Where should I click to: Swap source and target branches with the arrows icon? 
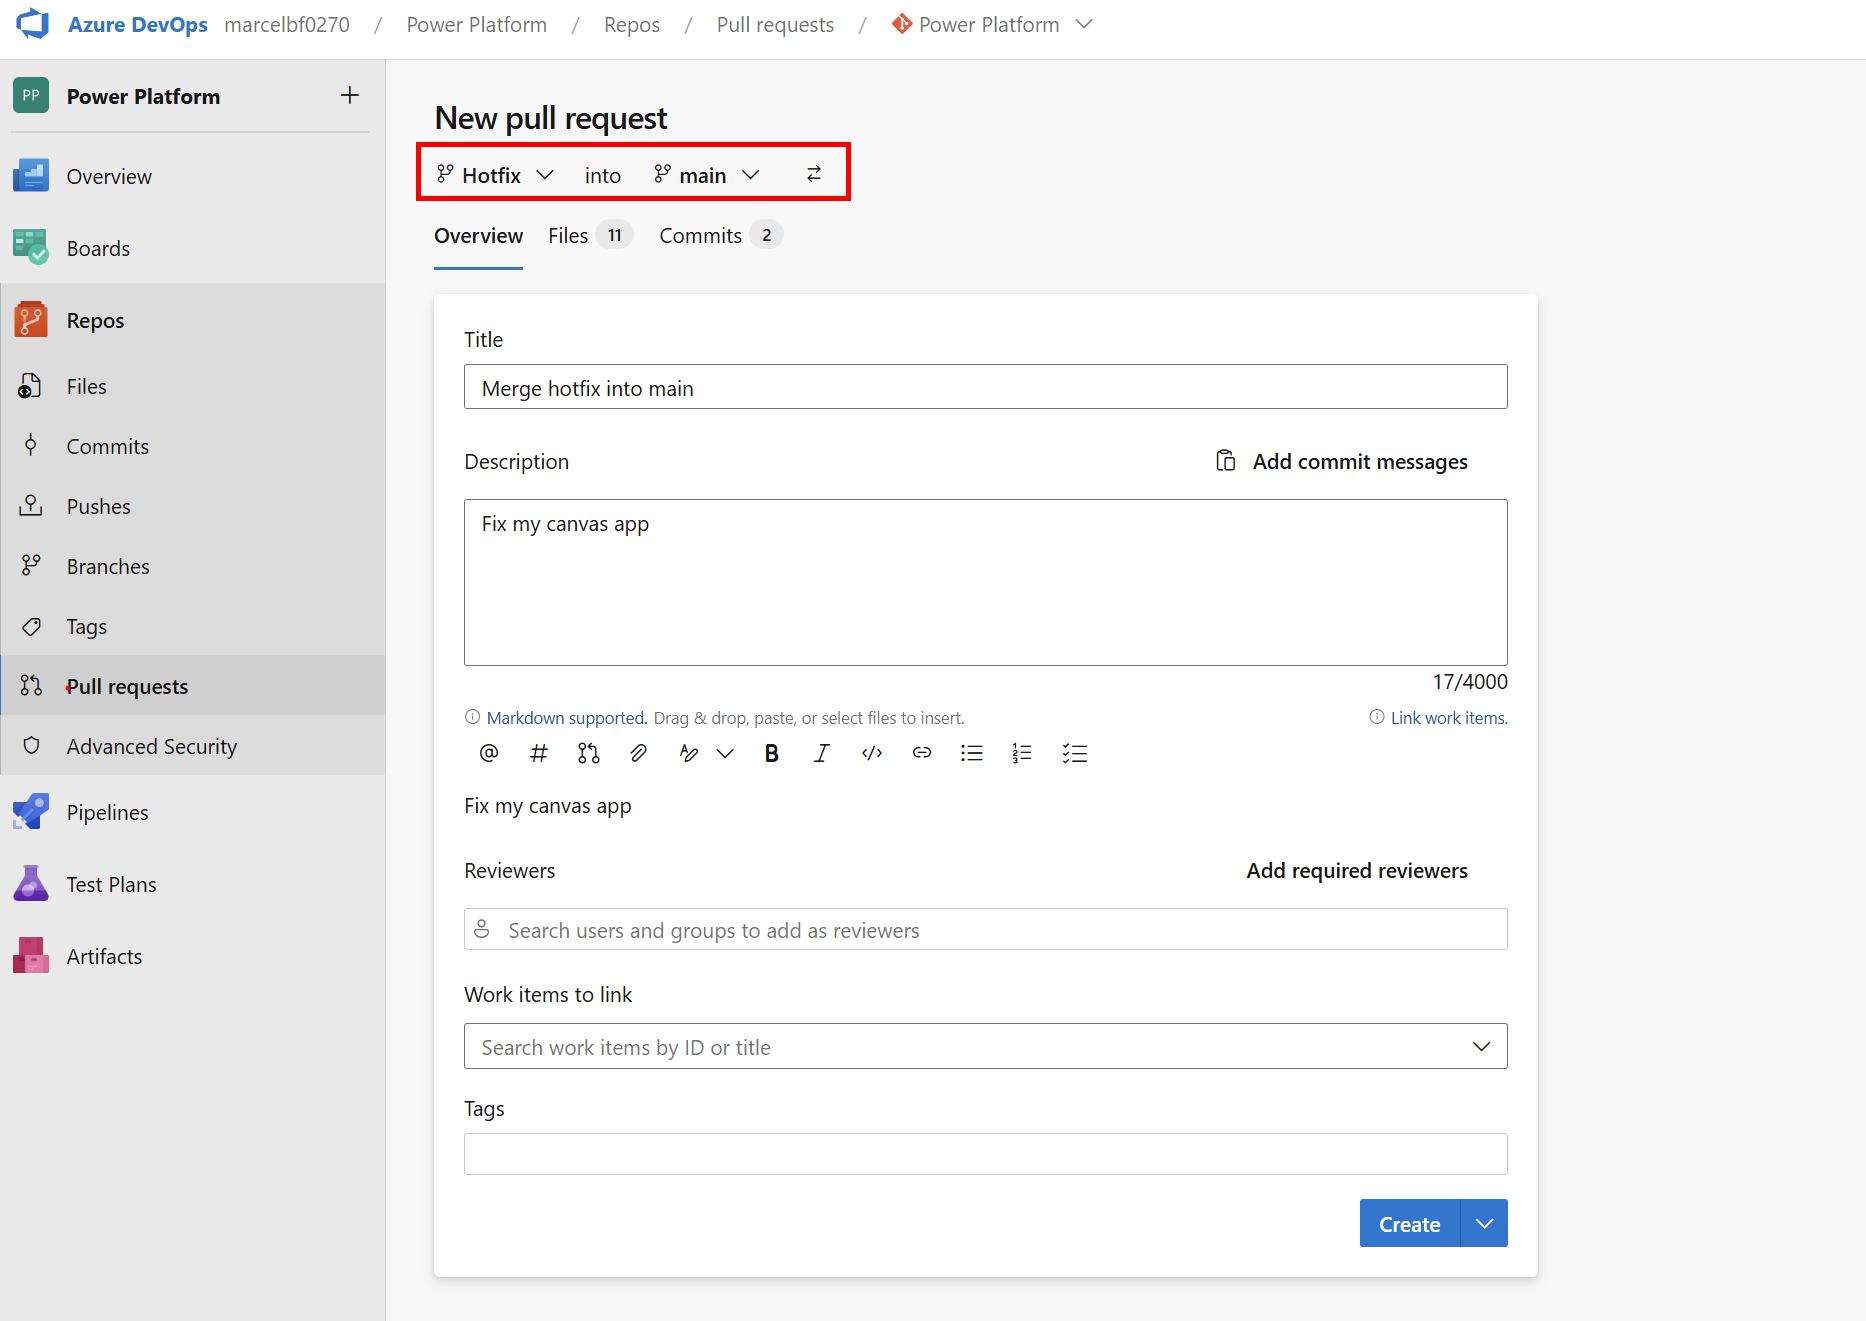(x=814, y=173)
